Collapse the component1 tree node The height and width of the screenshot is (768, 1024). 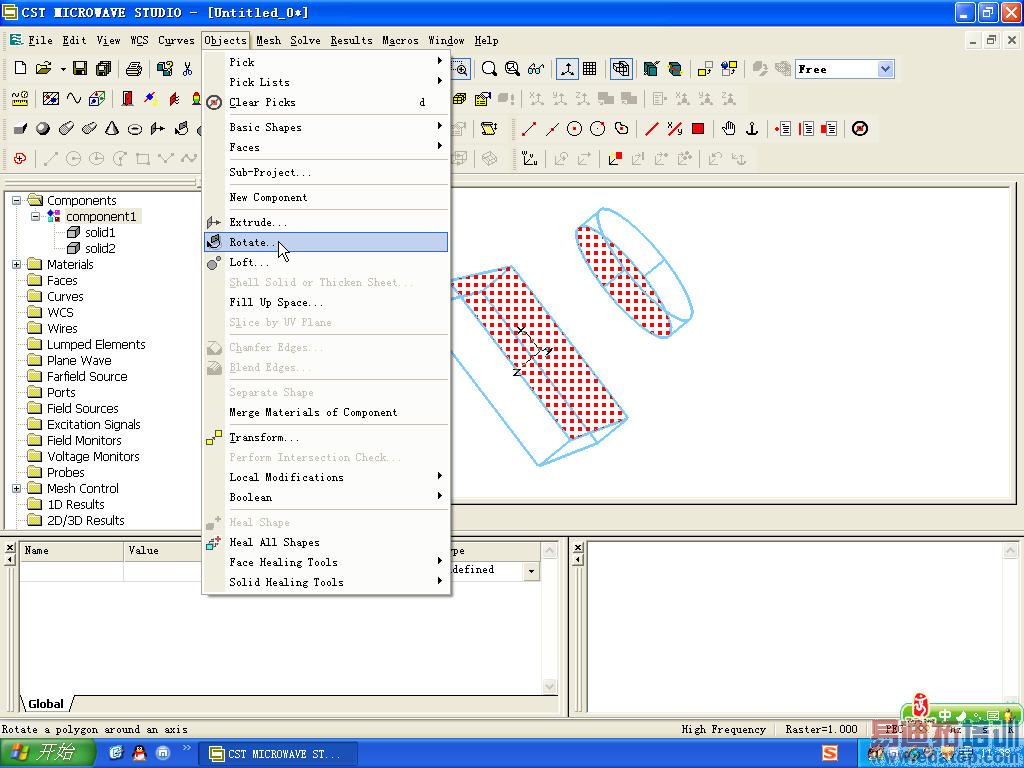[x=36, y=216]
